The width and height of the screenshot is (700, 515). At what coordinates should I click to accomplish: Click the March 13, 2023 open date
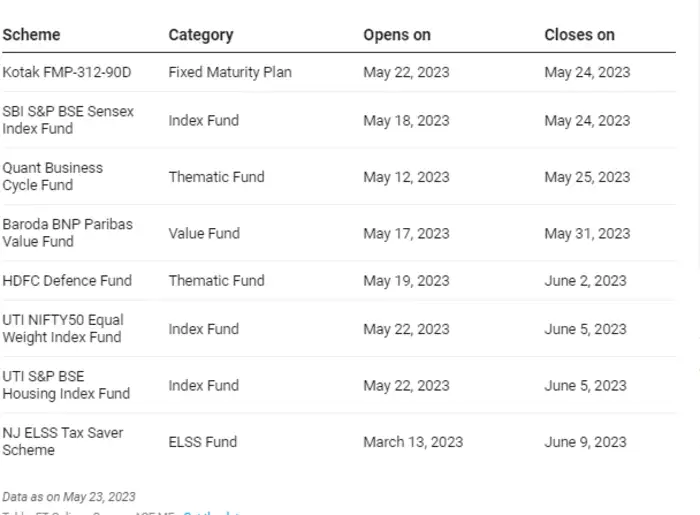413,442
